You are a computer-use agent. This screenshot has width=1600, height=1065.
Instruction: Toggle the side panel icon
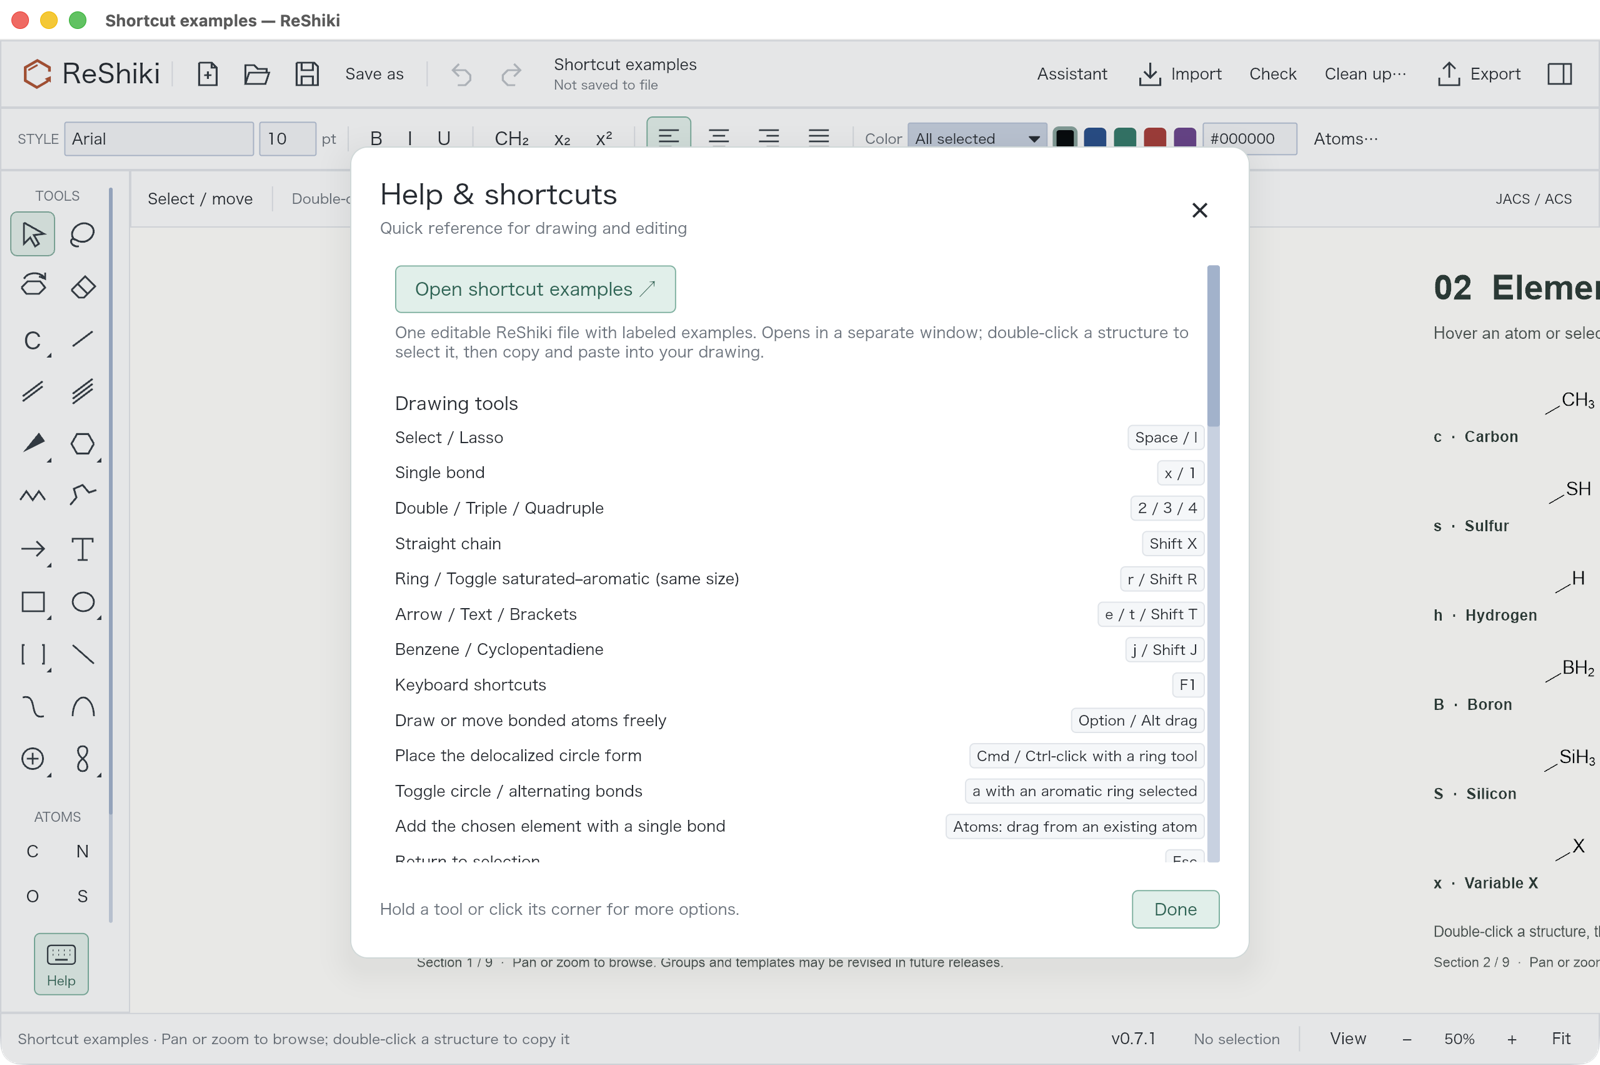pos(1560,74)
